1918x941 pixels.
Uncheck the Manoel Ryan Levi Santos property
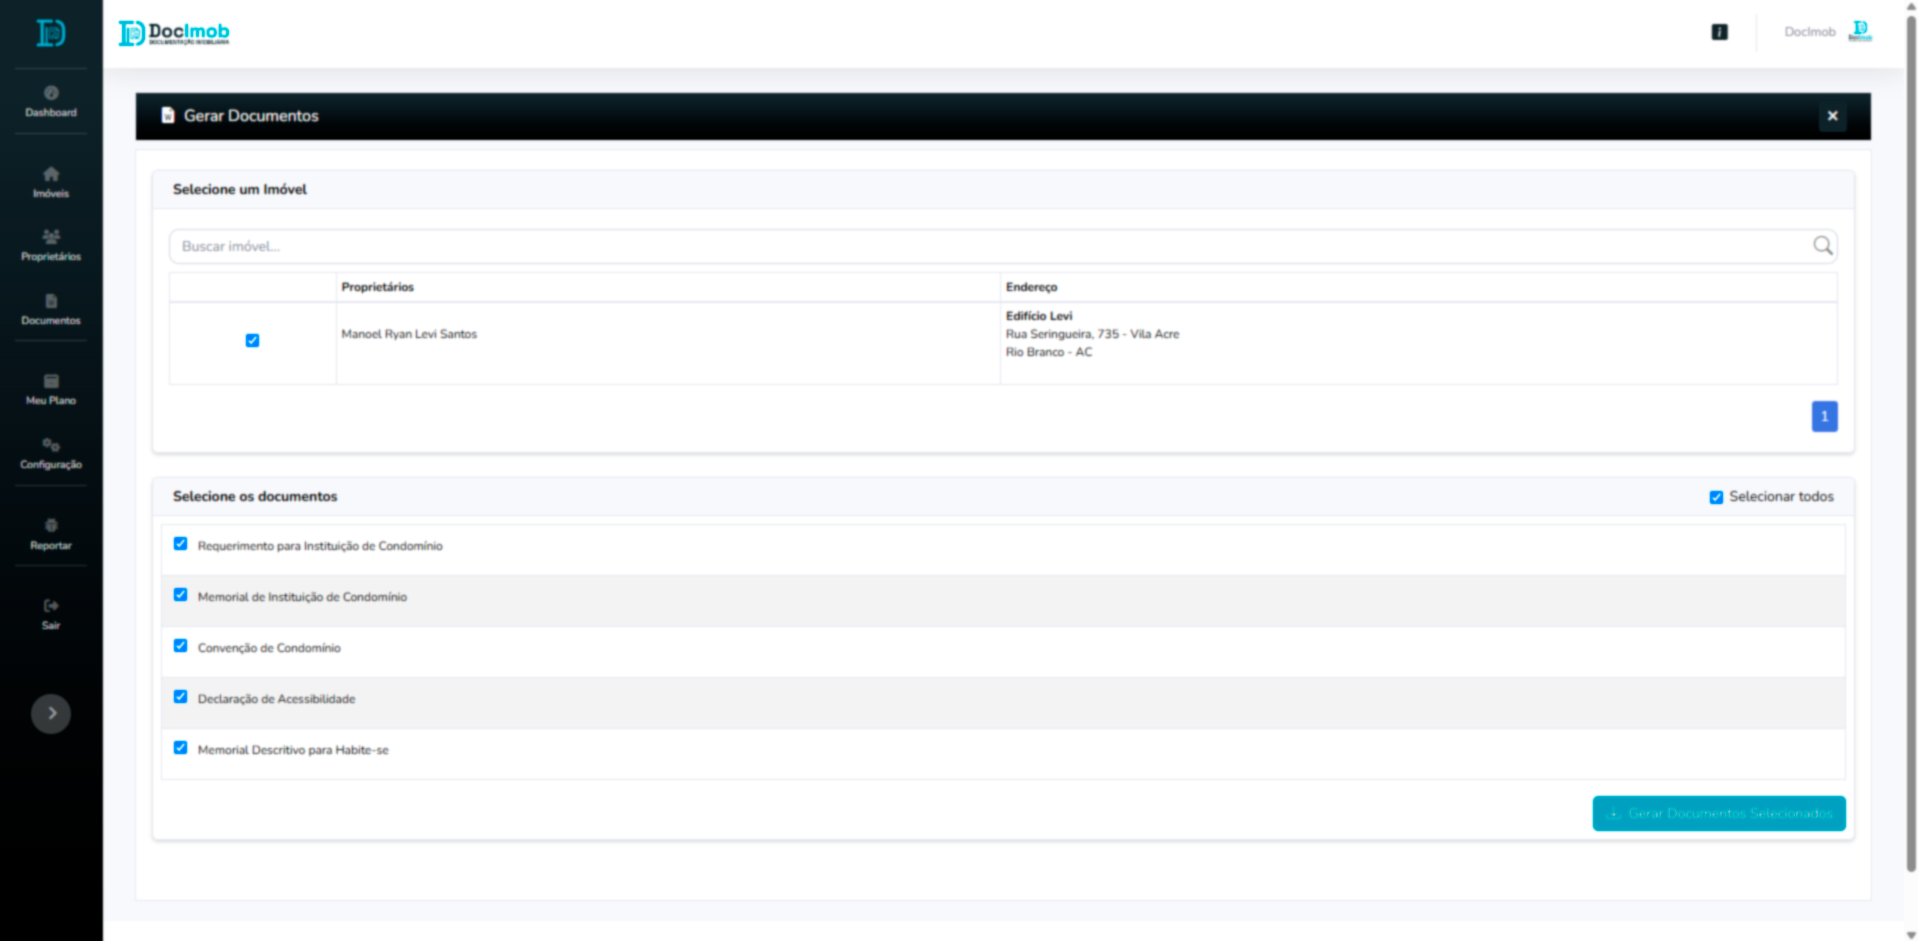252,341
